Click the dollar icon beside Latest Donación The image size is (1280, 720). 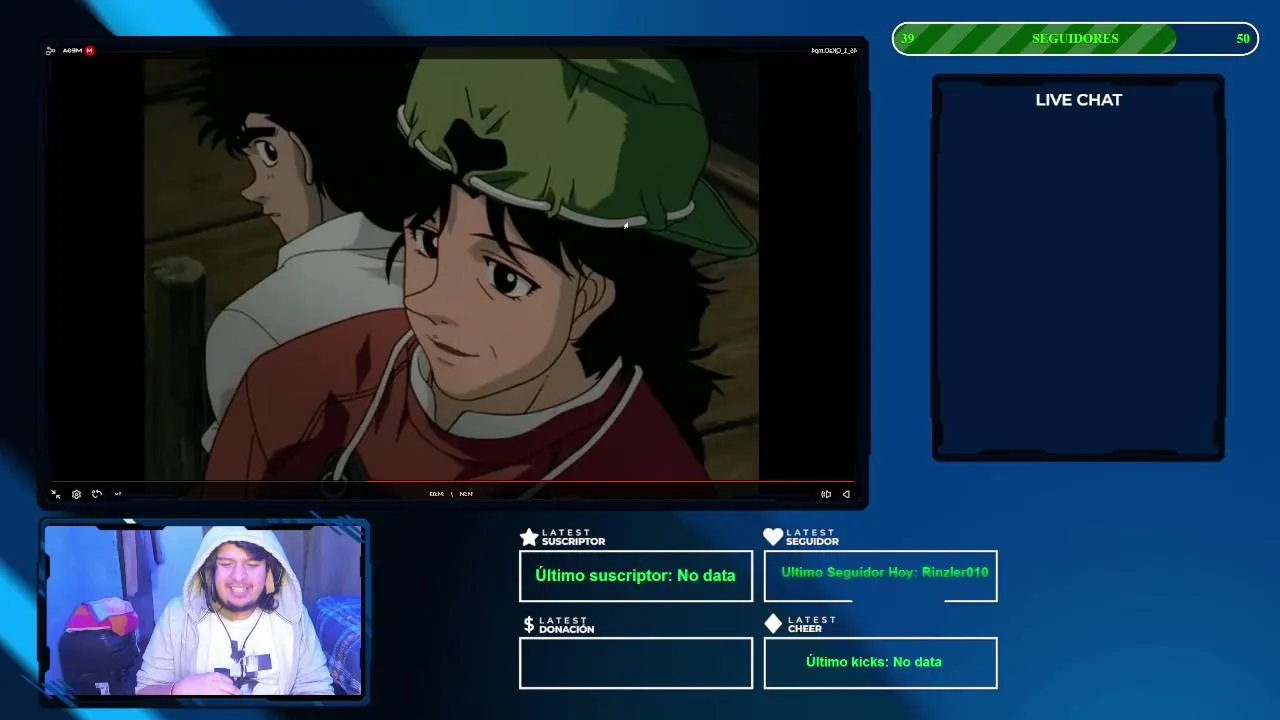[529, 625]
